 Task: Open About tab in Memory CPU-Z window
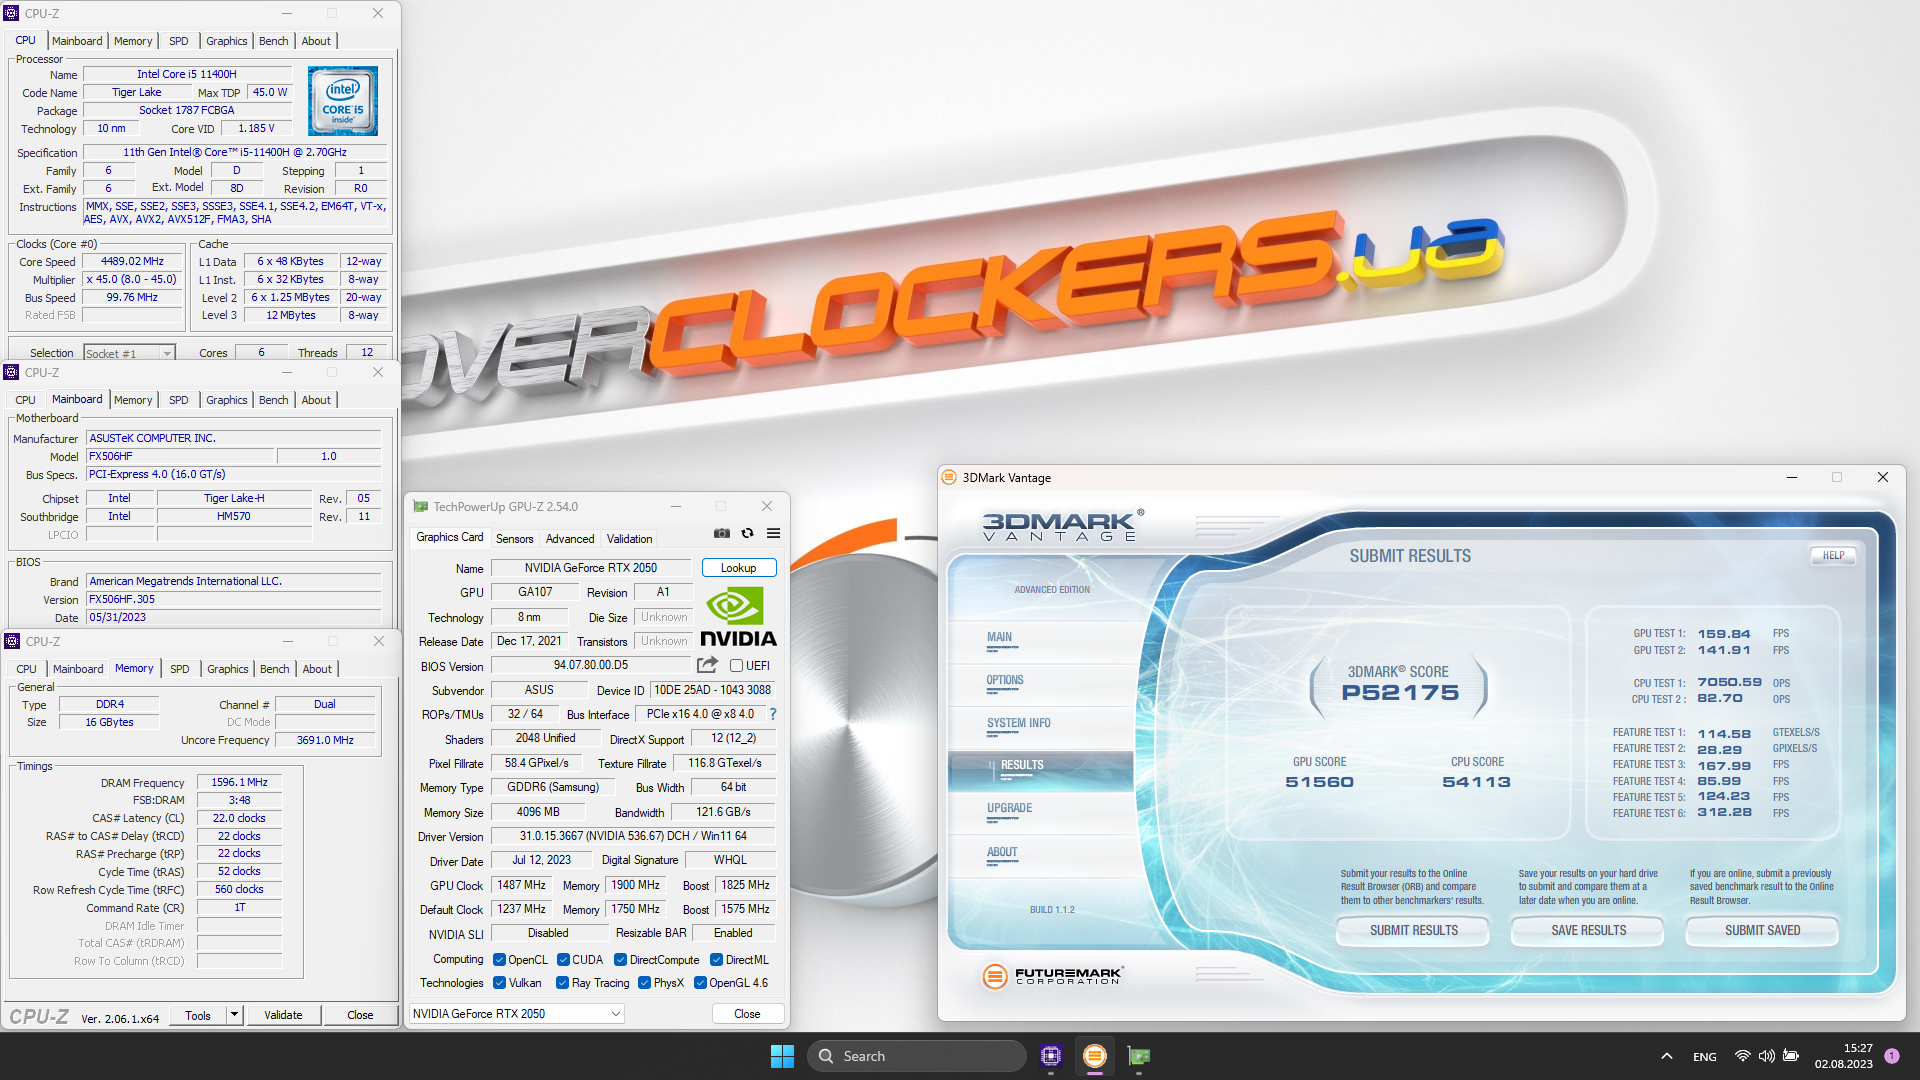click(x=317, y=669)
